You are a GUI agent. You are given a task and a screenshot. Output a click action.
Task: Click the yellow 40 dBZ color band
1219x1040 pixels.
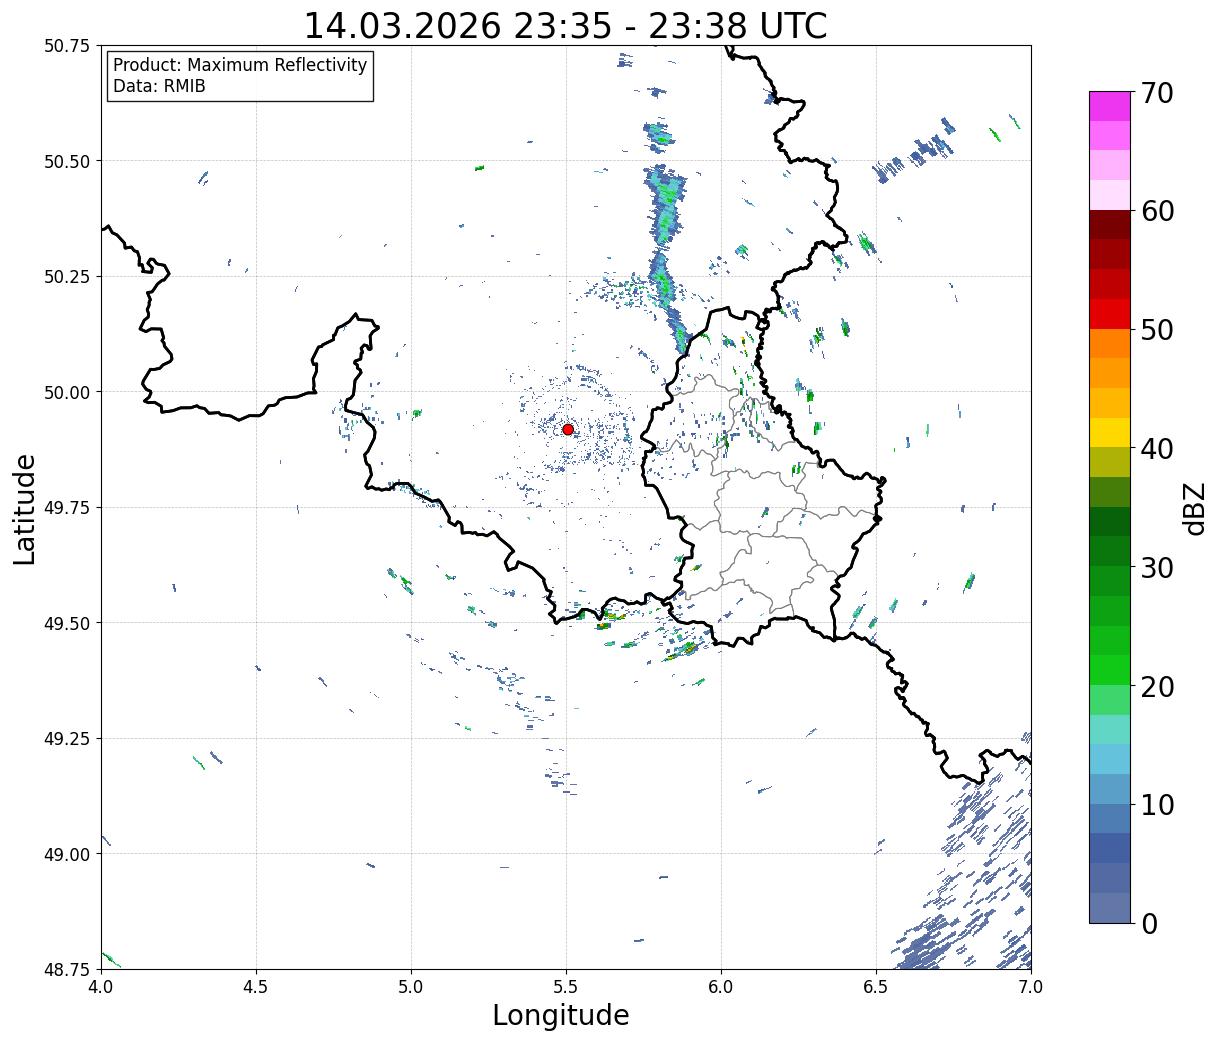[1110, 432]
